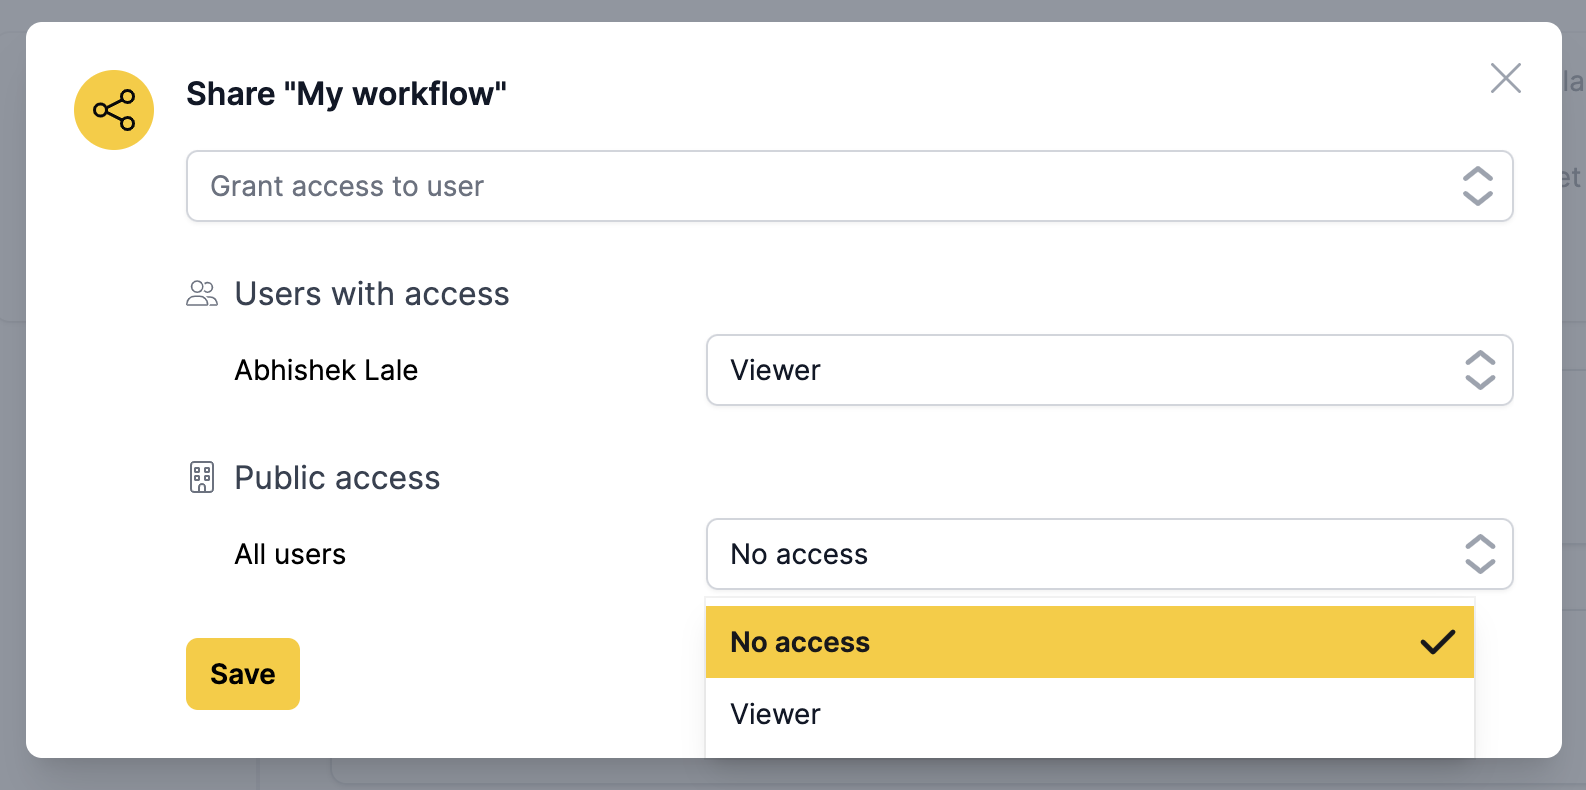Image resolution: width=1586 pixels, height=790 pixels.
Task: Open the Grant access to user field
Action: tap(849, 186)
